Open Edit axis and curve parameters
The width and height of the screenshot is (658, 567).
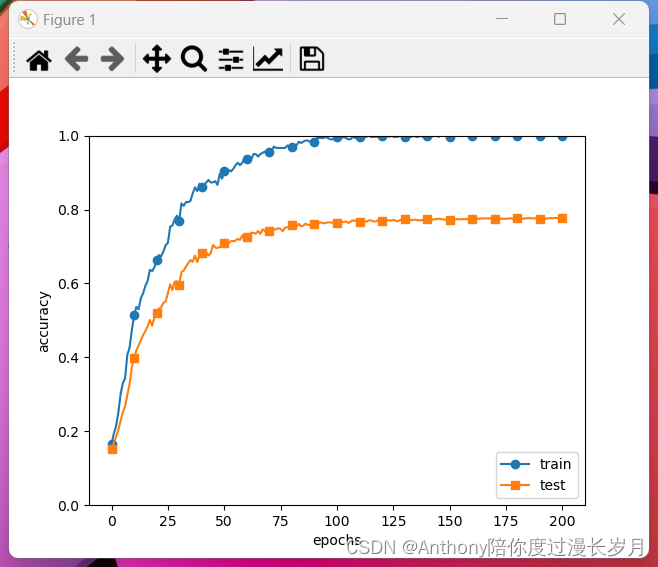click(268, 59)
